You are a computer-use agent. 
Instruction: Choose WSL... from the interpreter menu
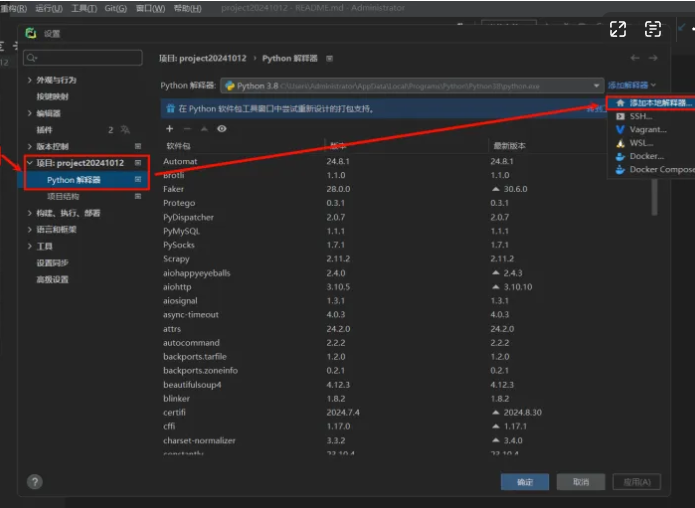click(x=651, y=143)
